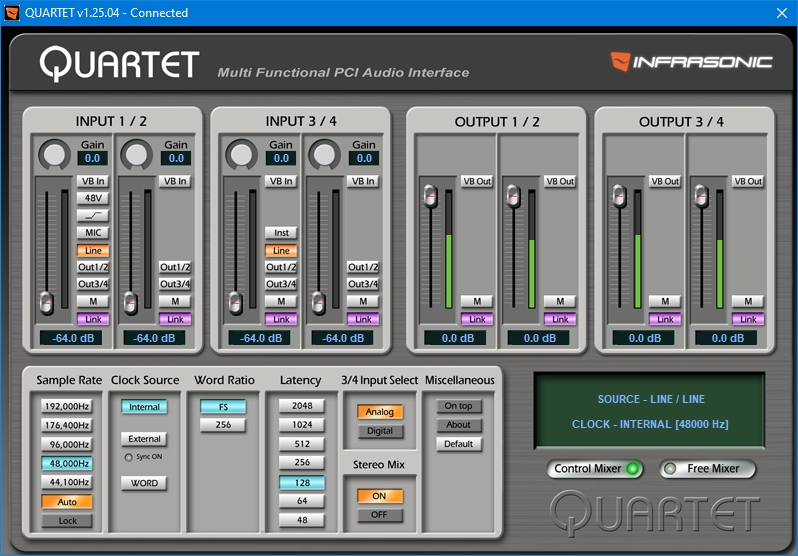The width and height of the screenshot is (798, 556).
Task: Toggle Link on Output 3
Action: [665, 319]
